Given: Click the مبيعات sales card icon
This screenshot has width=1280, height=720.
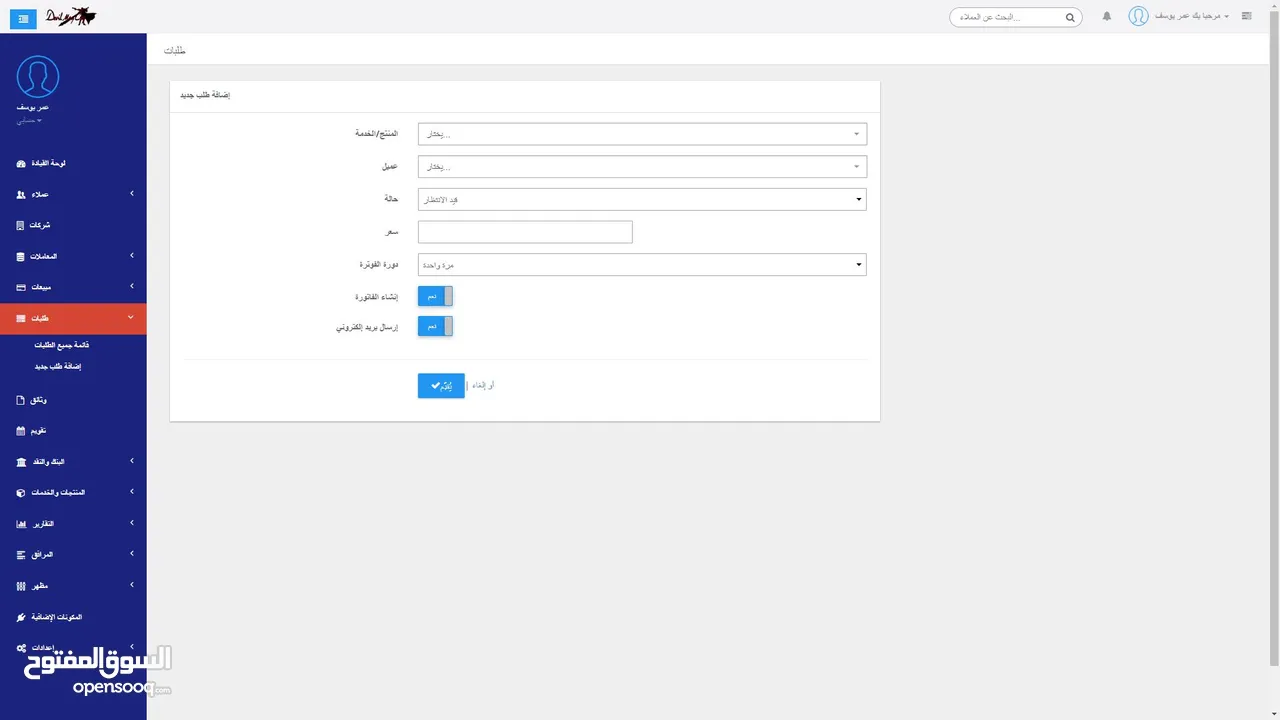Looking at the screenshot, I should 21,287.
